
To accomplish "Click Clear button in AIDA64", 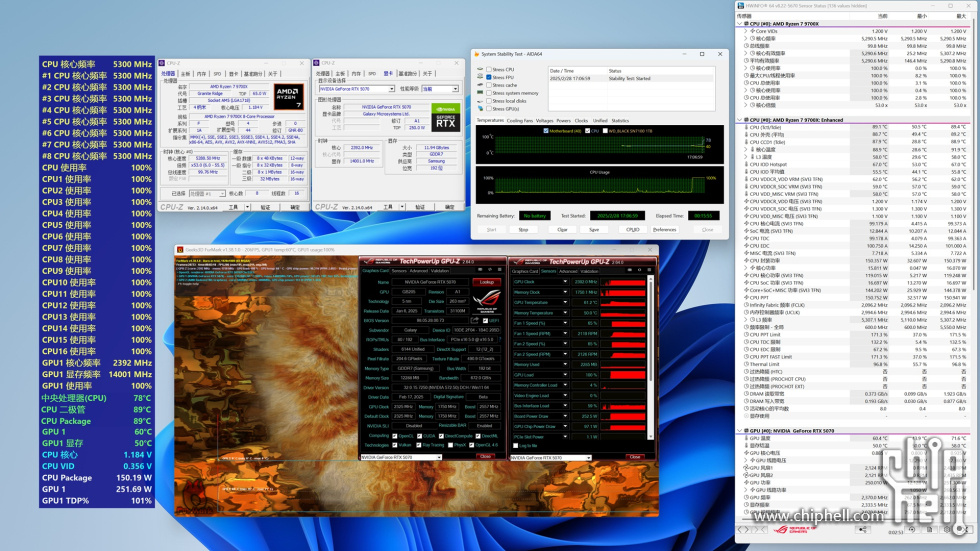I will 562,230.
